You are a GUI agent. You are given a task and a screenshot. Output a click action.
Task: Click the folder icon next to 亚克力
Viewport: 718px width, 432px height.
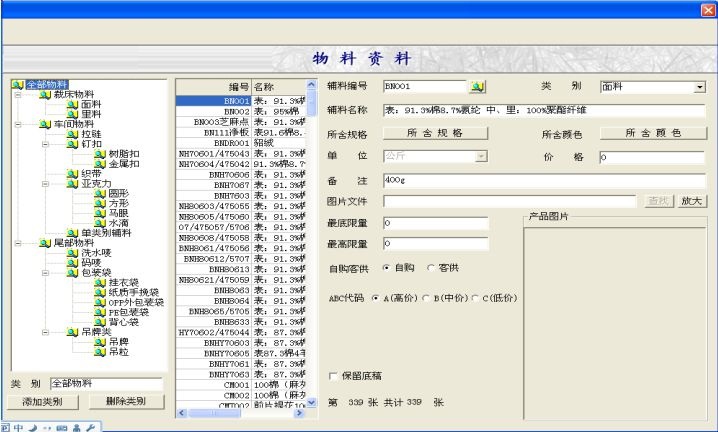(x=72, y=184)
